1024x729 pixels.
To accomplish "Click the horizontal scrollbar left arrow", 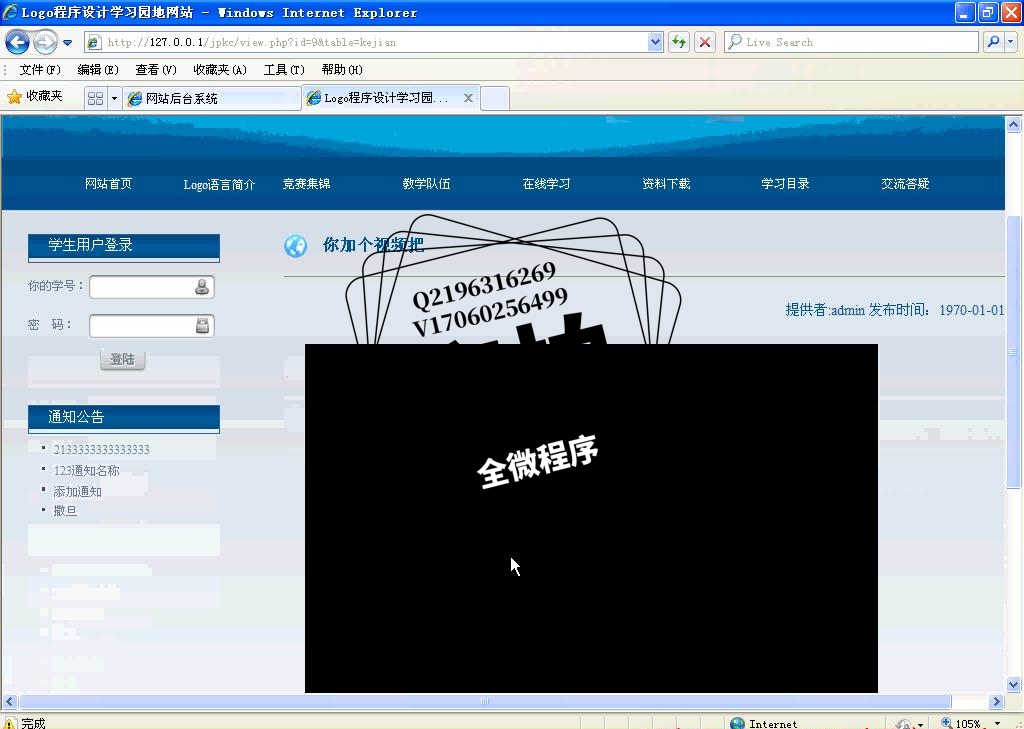I will [x=9, y=701].
